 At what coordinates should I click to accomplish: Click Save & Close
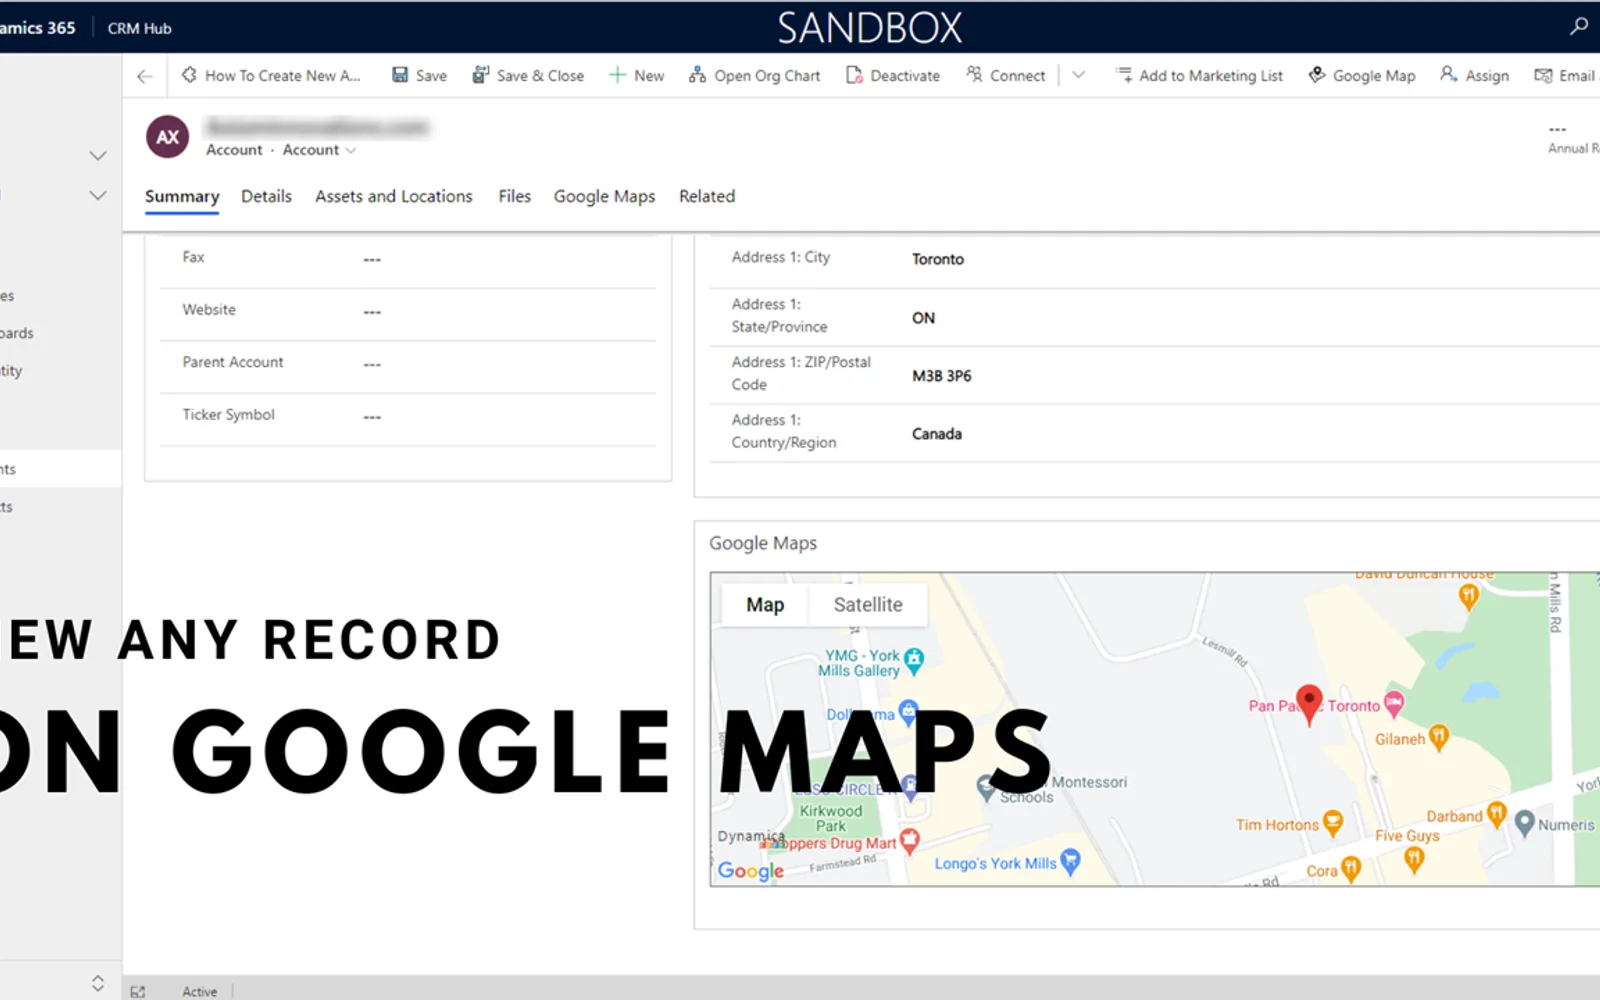[528, 76]
